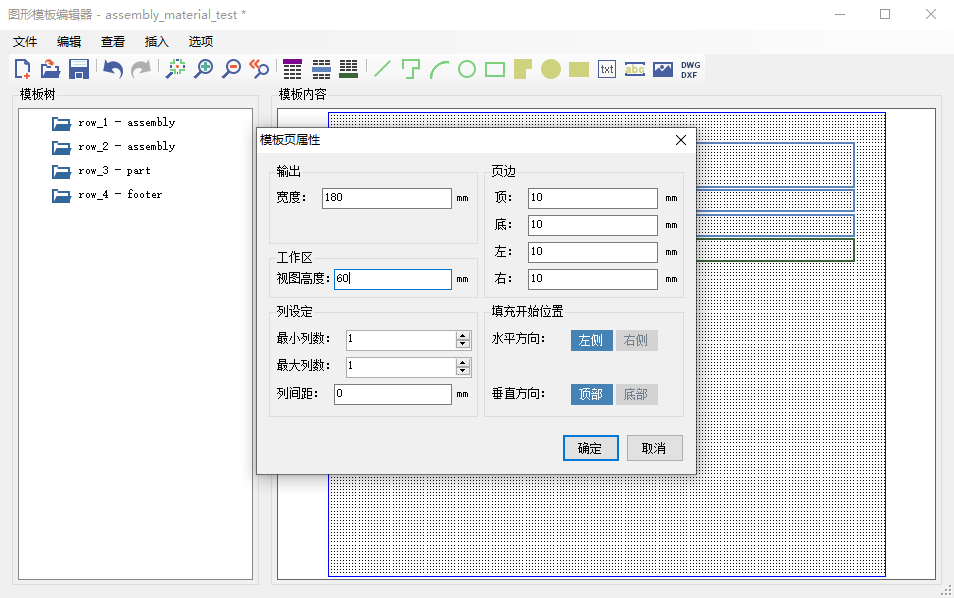Focus the 底 margin field
This screenshot has height=598, width=954.
[x=593, y=225]
